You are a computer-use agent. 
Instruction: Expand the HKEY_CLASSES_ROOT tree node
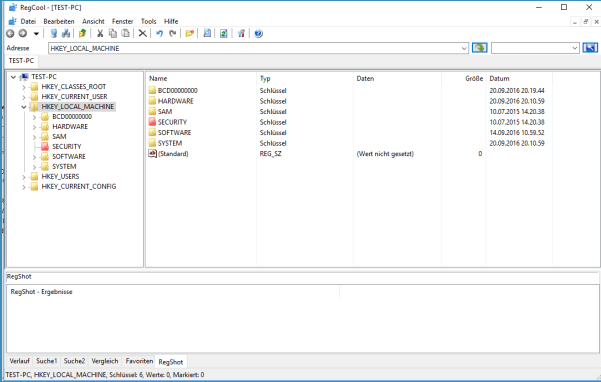tap(24, 87)
